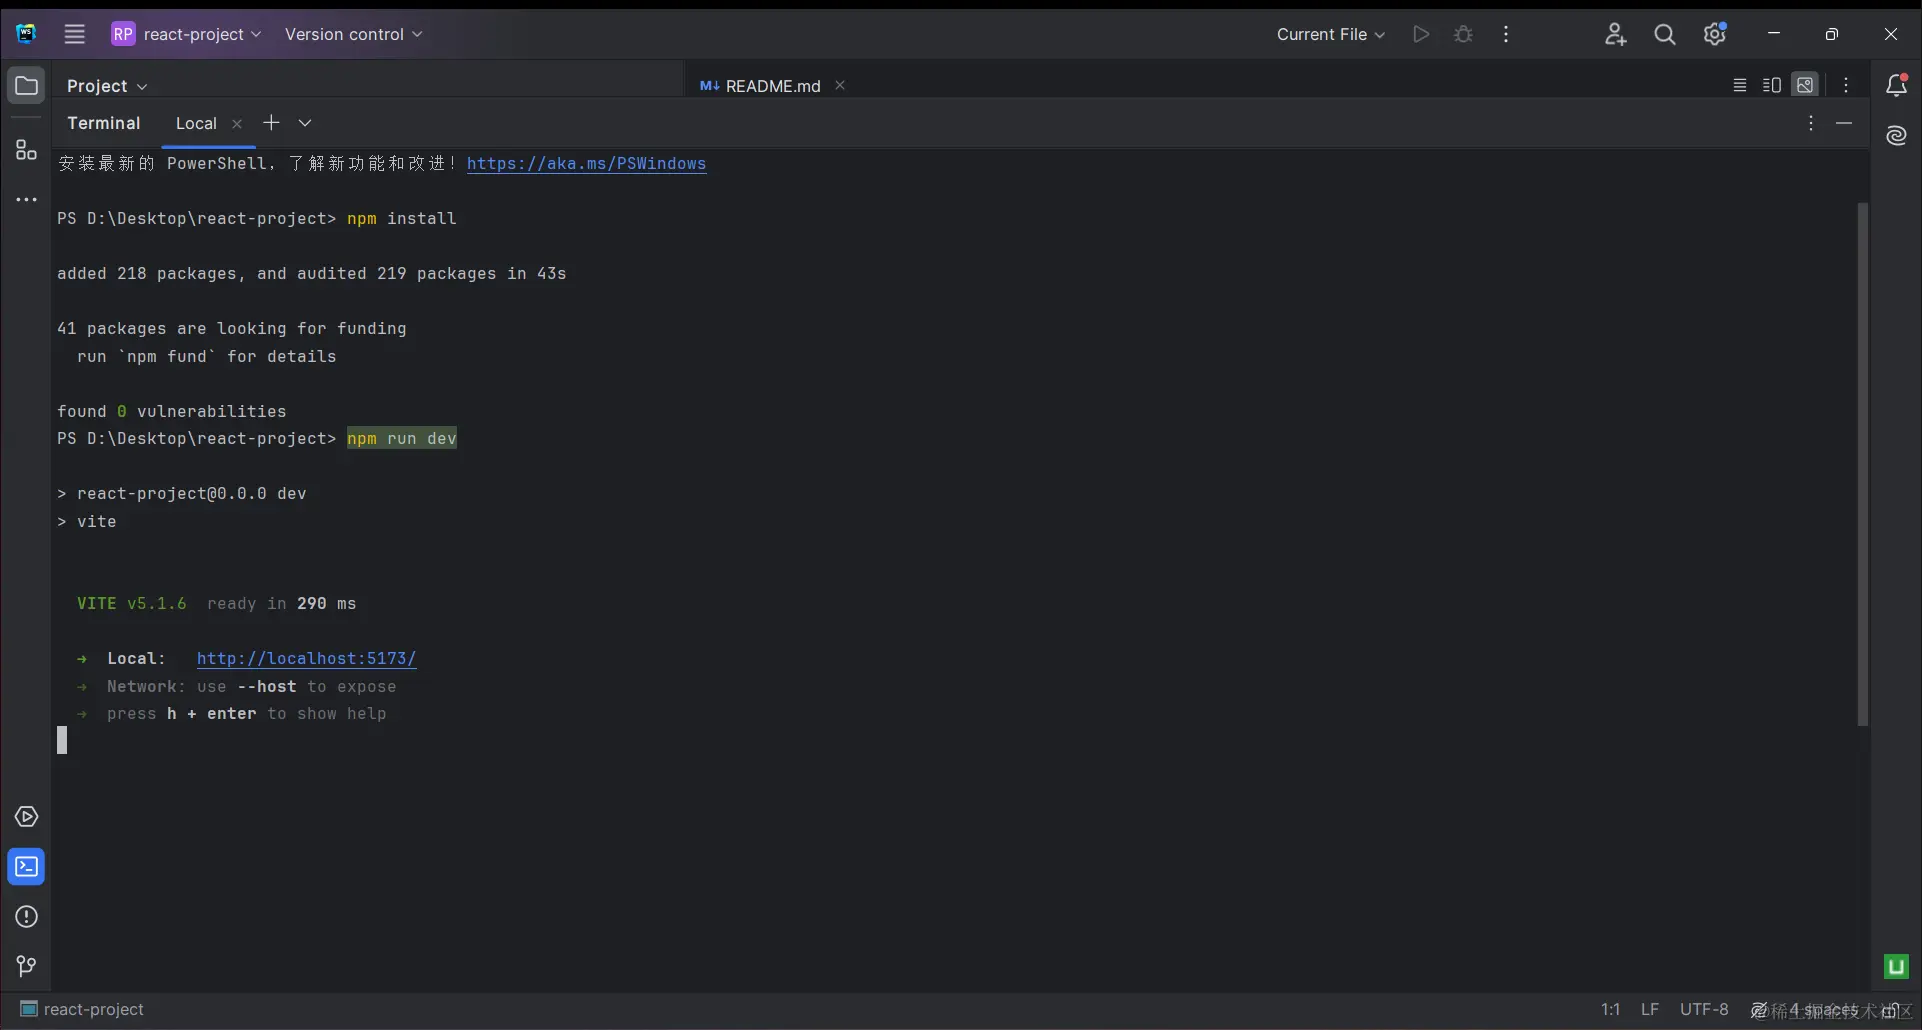Open the Project tool window folder icon
Screen dimensions: 1922x1030
pyautogui.click(x=27, y=86)
